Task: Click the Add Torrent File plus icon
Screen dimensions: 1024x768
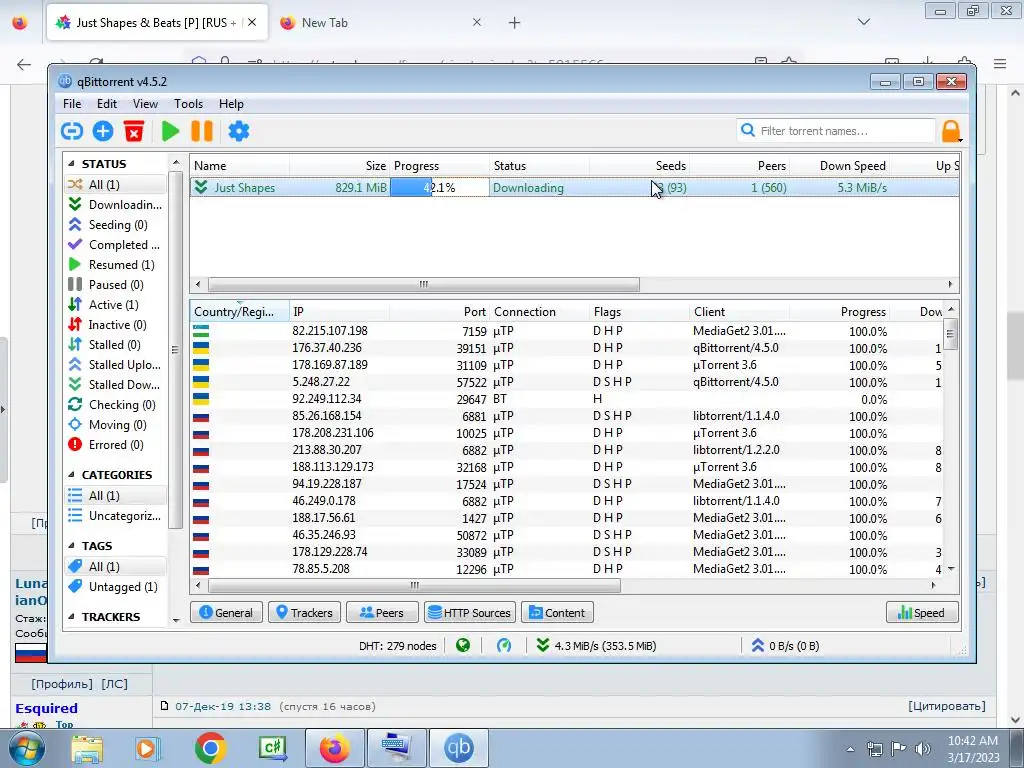Action: coord(103,131)
